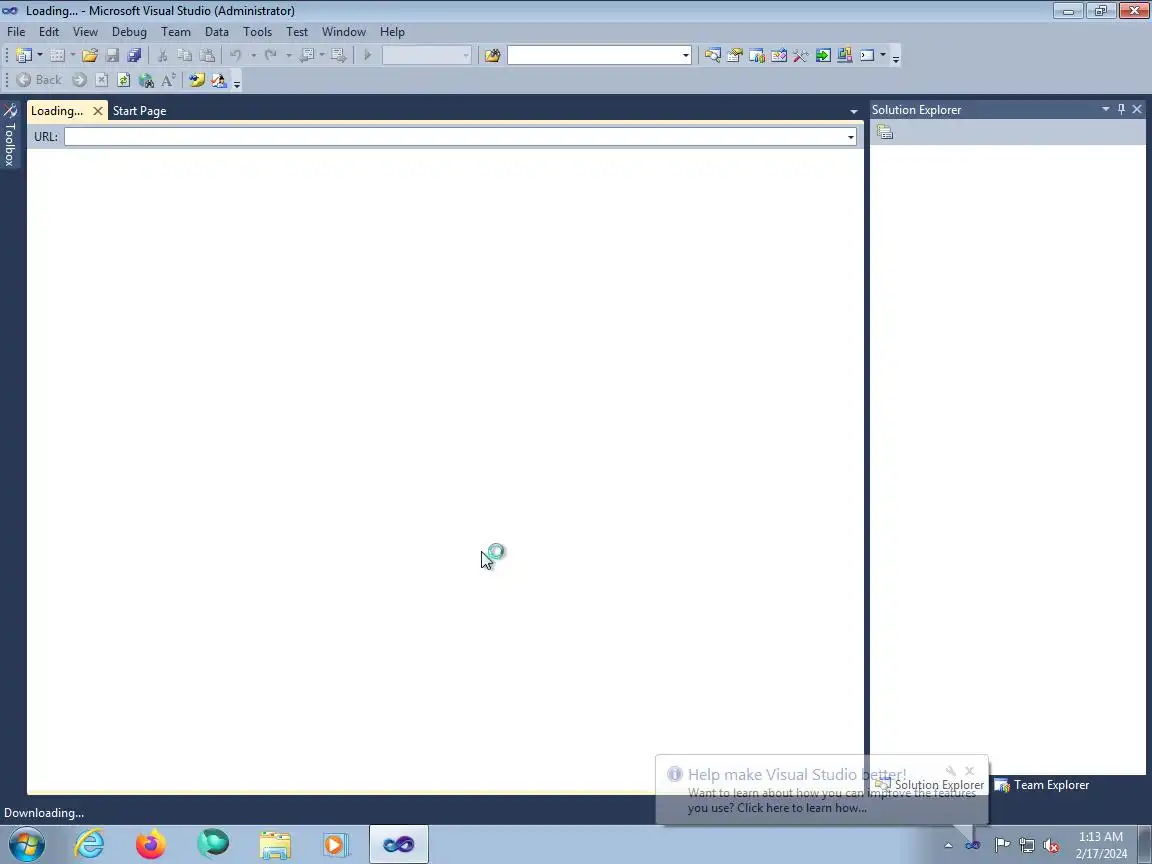Click the Add New Item toolbar icon
This screenshot has width=1152, height=864.
(57, 55)
